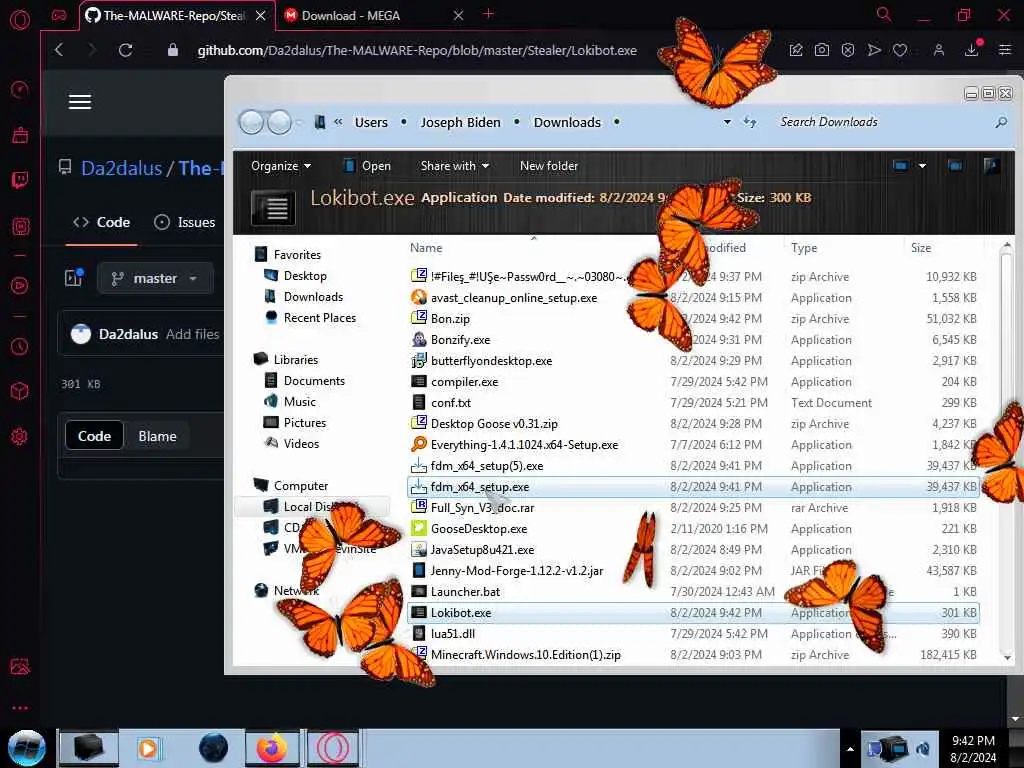Click the search magnifier in Search Downloads
Image resolution: width=1024 pixels, height=768 pixels.
[x=1000, y=122]
